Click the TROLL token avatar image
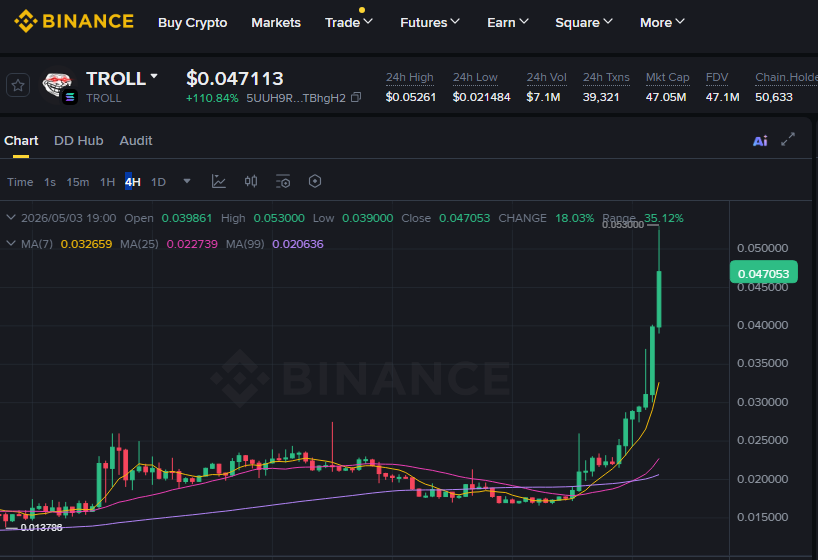Image resolution: width=818 pixels, height=560 pixels. click(57, 85)
